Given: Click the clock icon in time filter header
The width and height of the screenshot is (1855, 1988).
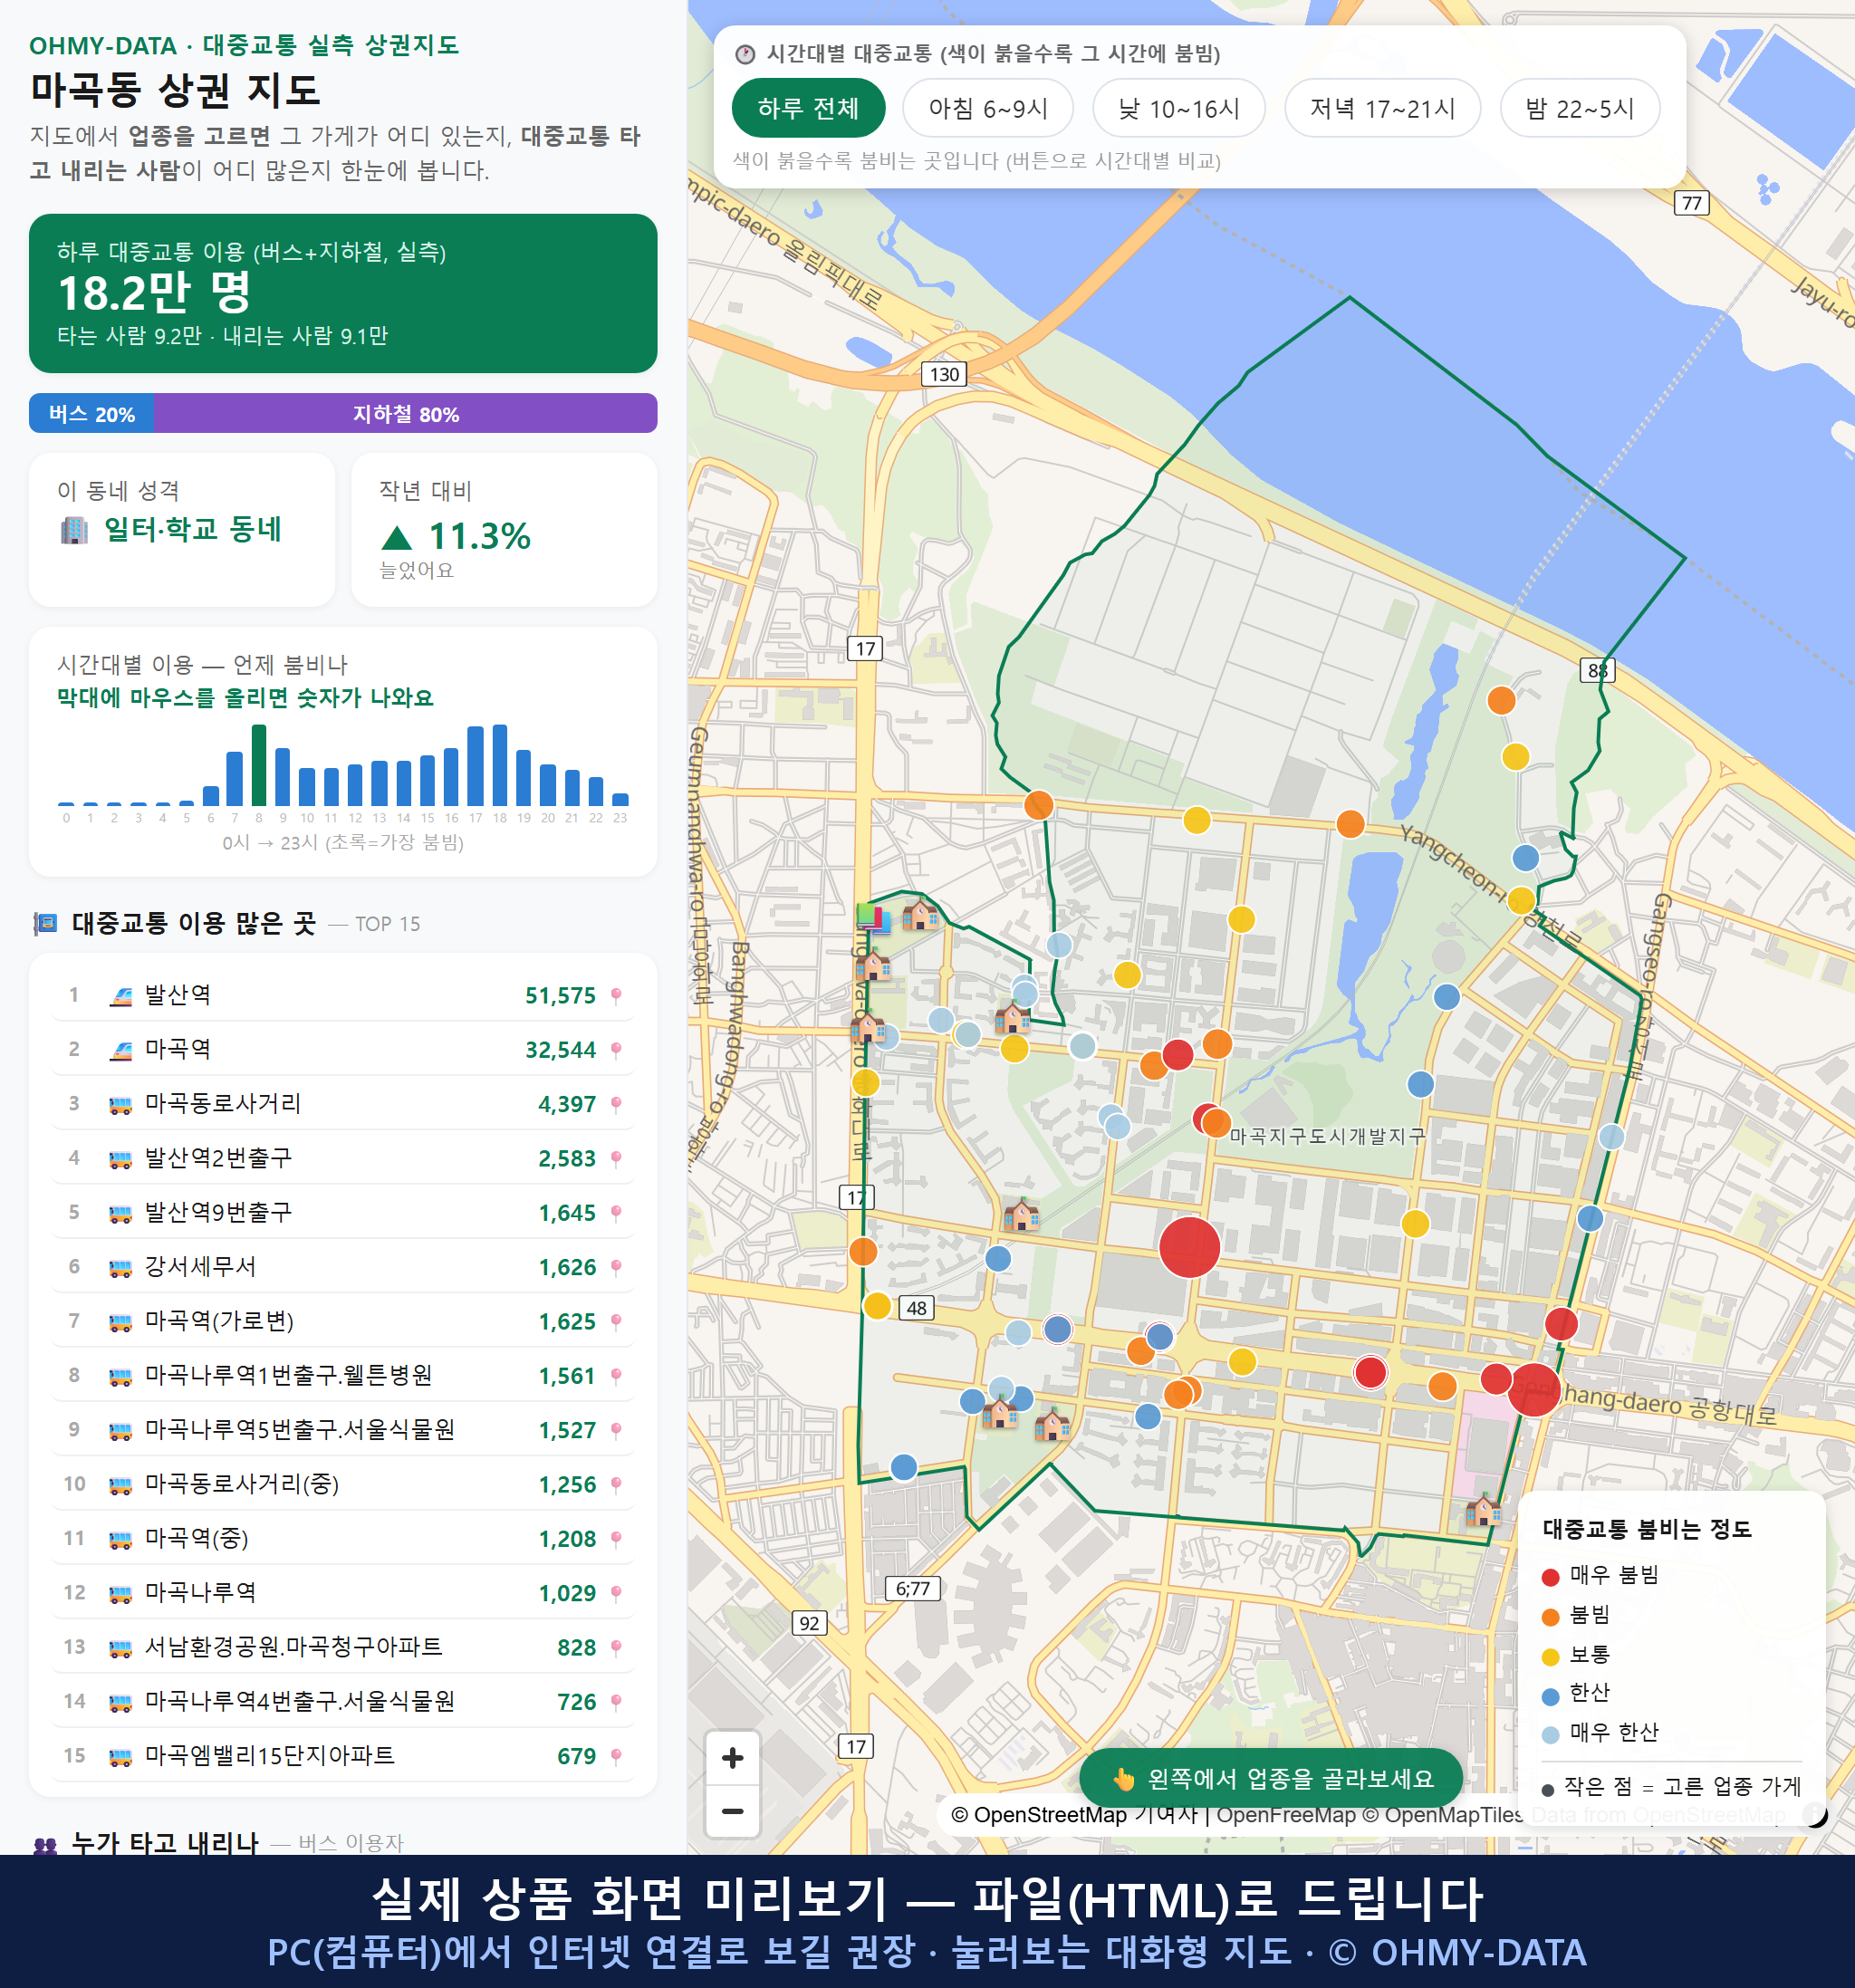Looking at the screenshot, I should 744,54.
